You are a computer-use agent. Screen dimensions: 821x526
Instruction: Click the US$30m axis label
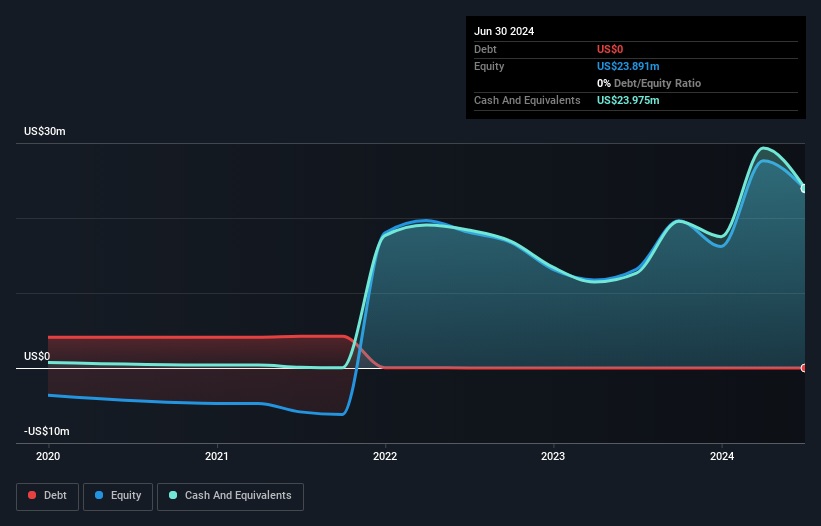(45, 131)
